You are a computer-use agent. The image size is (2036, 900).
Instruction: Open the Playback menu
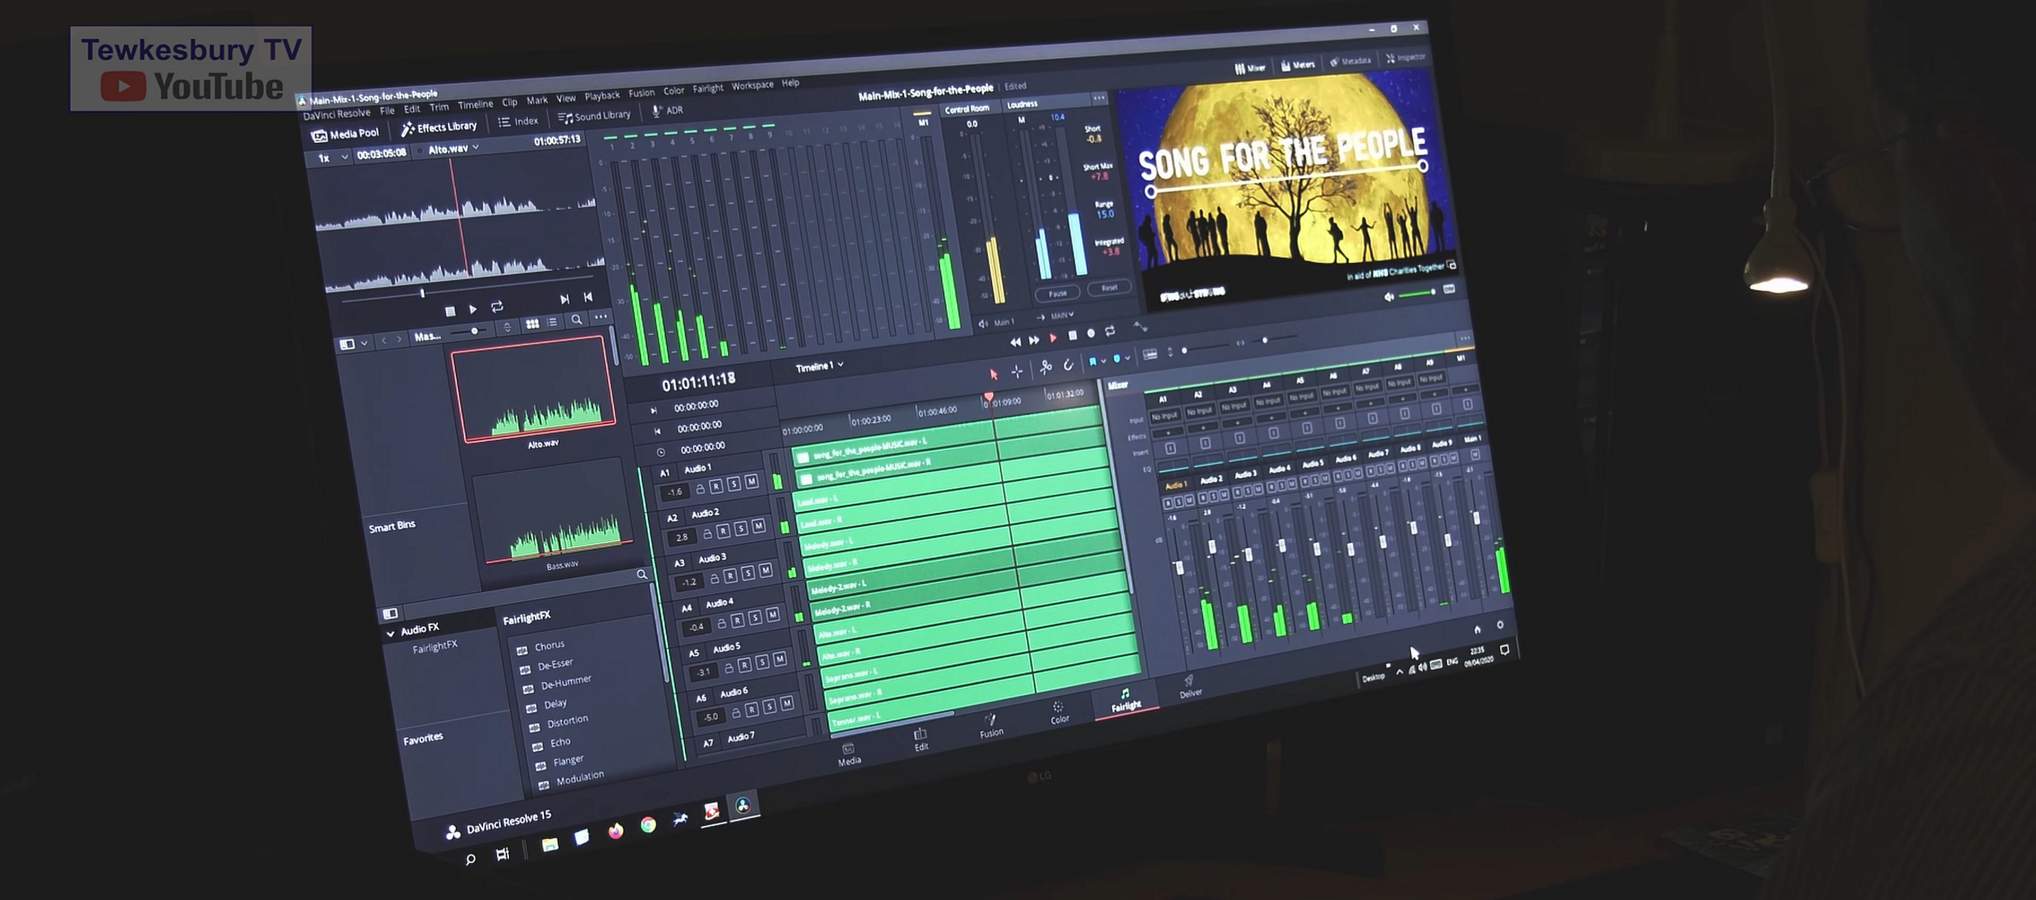coord(602,96)
